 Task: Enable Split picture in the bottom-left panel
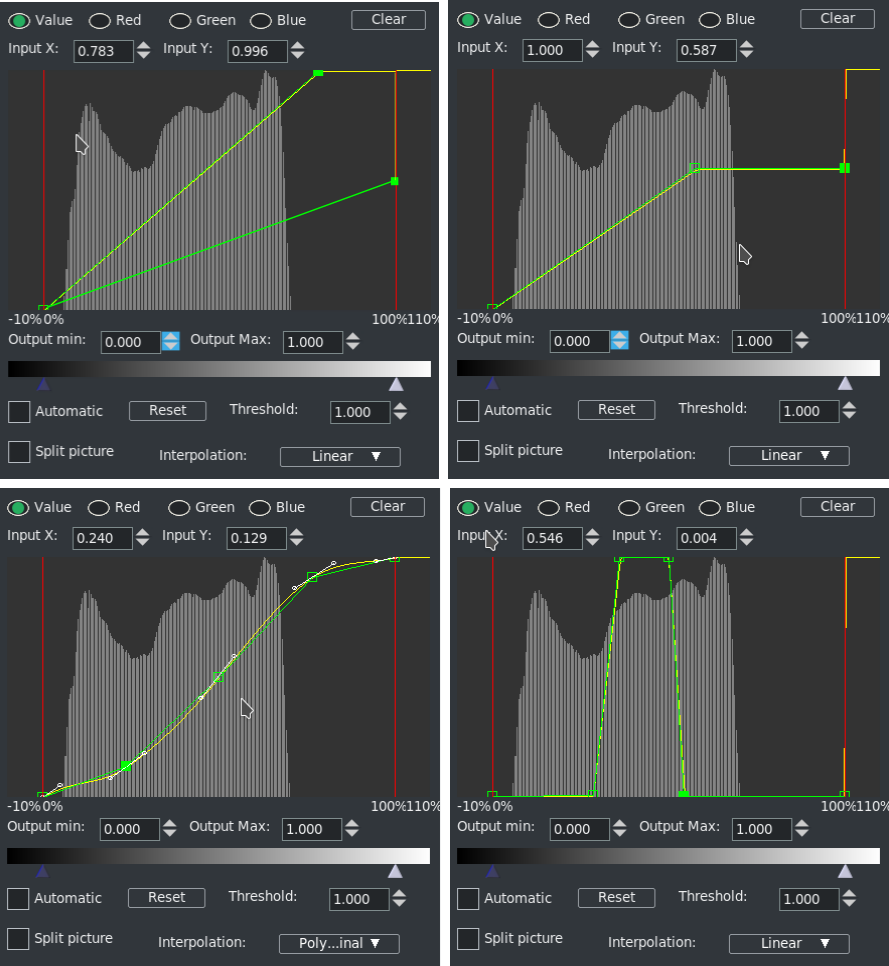[x=18, y=938]
